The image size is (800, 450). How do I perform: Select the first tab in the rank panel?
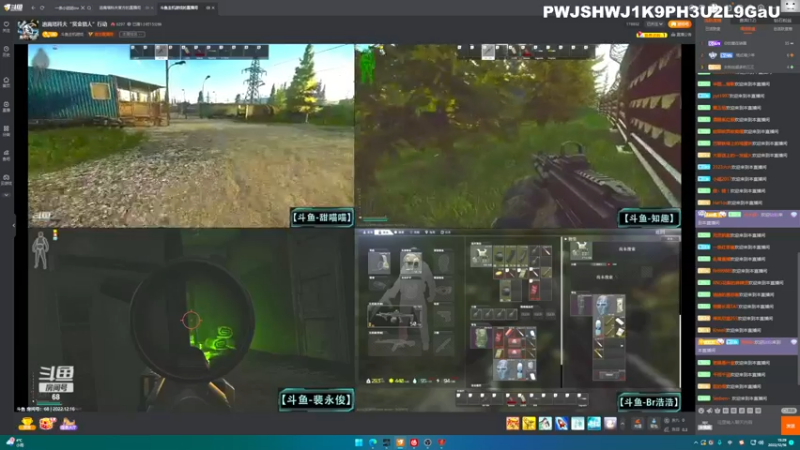(712, 29)
